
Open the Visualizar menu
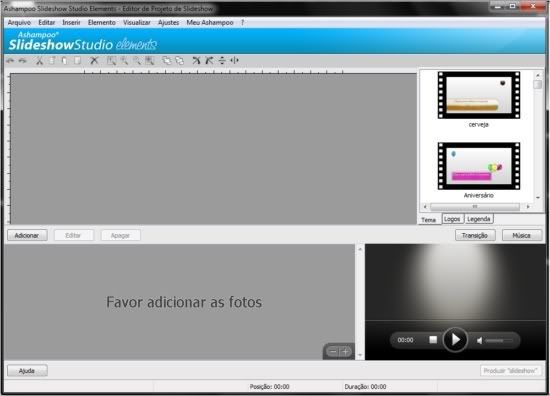(x=137, y=22)
